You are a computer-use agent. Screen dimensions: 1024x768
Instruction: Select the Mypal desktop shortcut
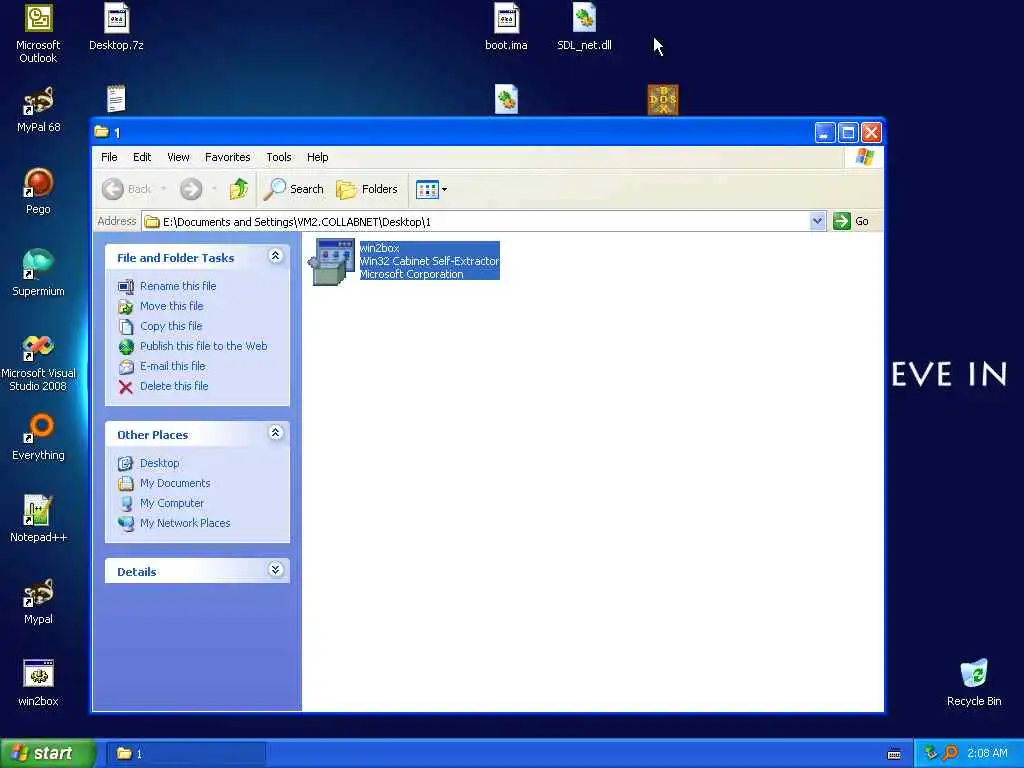38,601
